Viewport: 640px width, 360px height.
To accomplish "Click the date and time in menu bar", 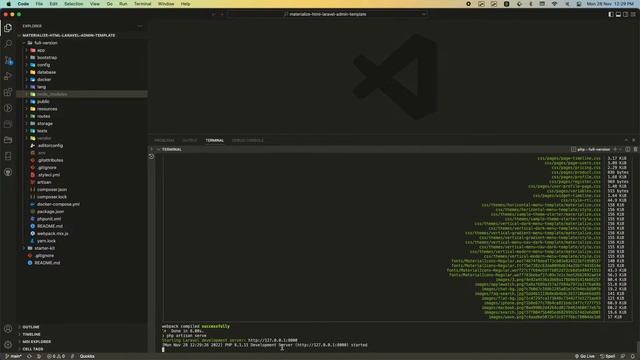I will (x=610, y=4).
